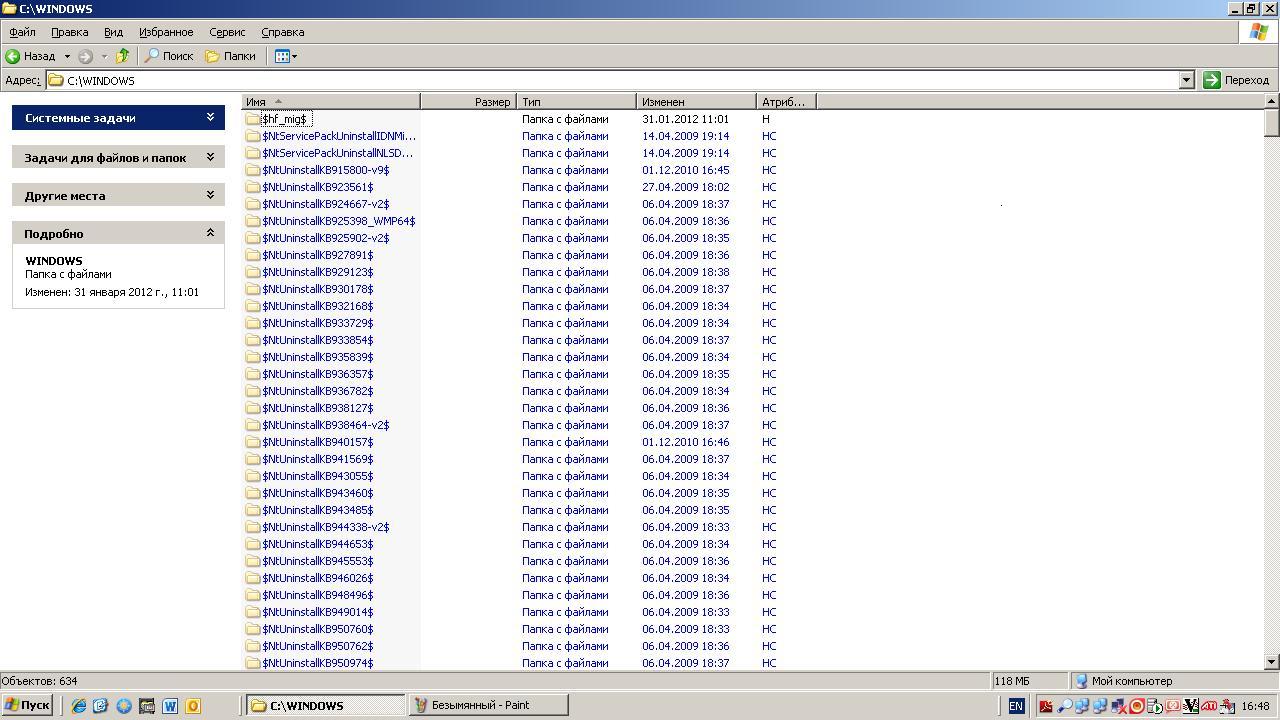Viewport: 1280px width, 720px height.
Task: Click the ATI tray icon
Action: [1209, 706]
